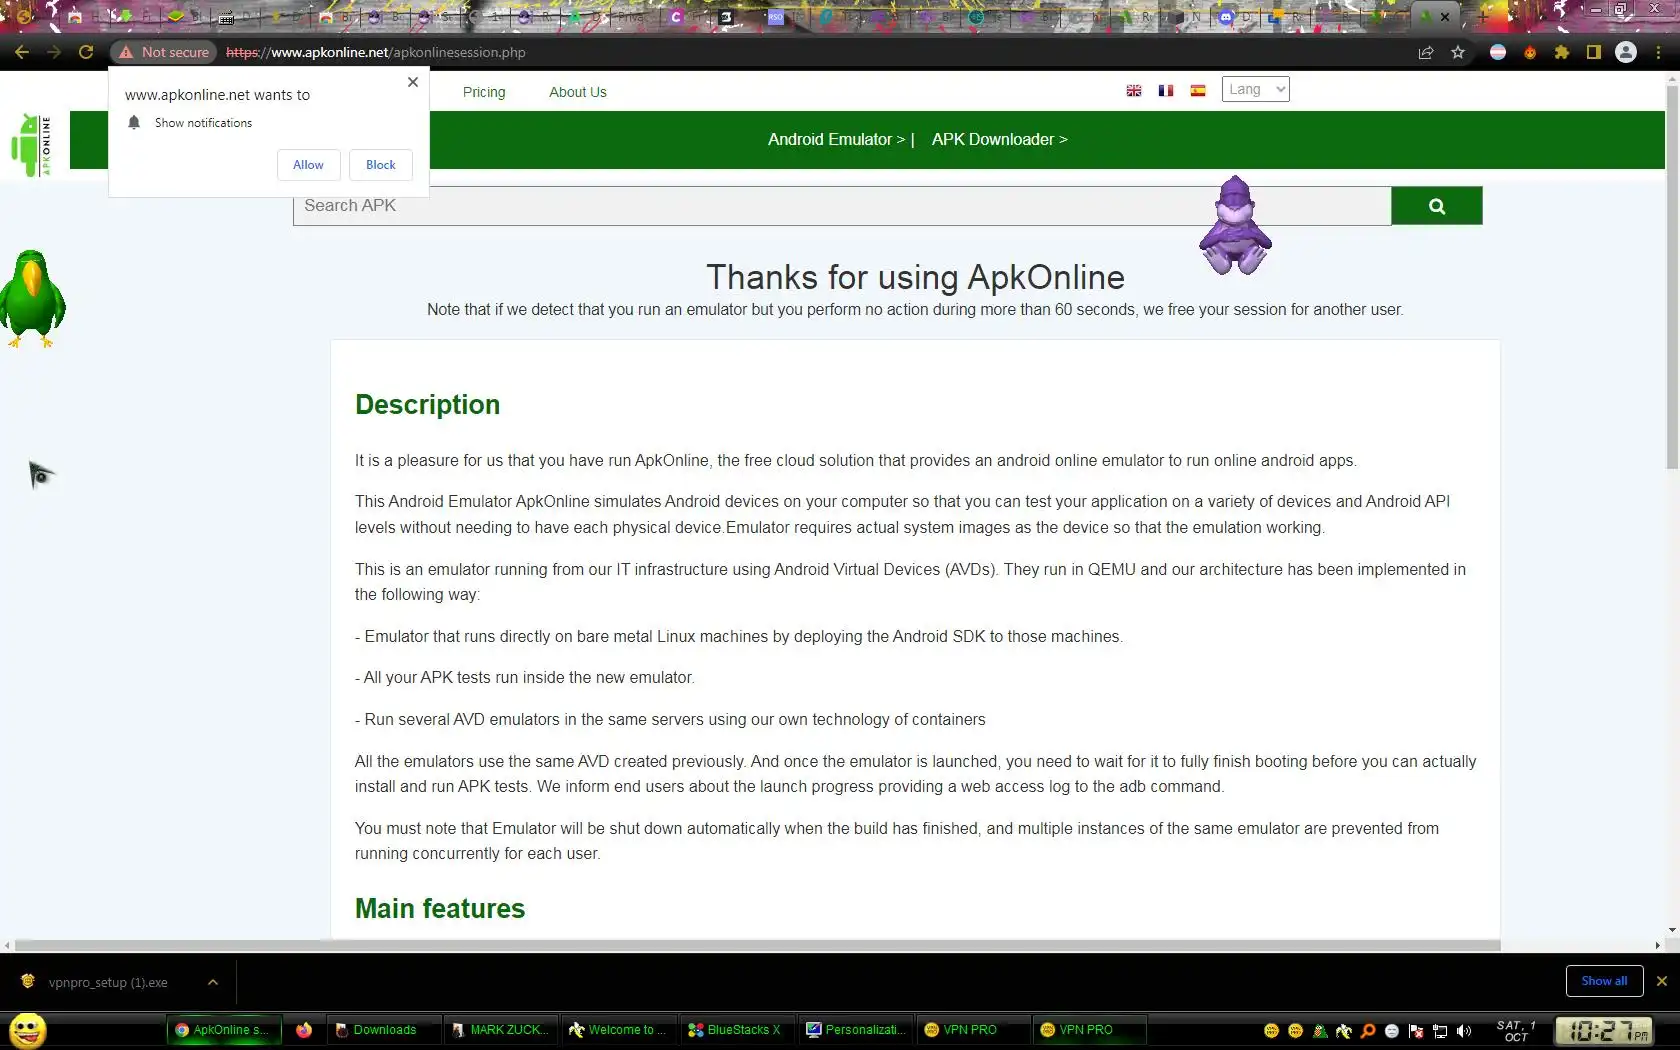
Task: Click the orange flame extension icon
Action: tap(1530, 52)
